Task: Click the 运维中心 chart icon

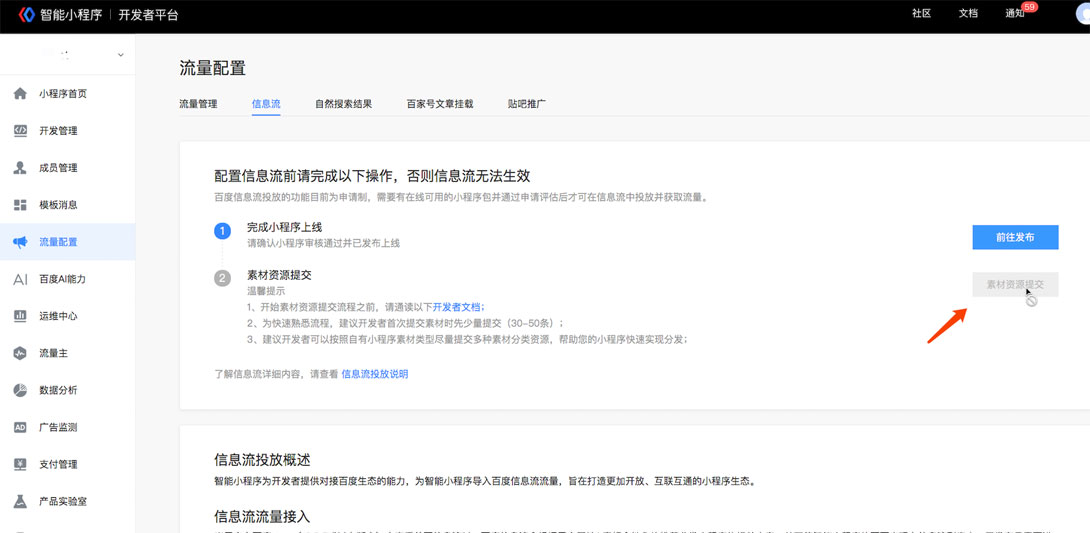Action: pyautogui.click(x=20, y=316)
